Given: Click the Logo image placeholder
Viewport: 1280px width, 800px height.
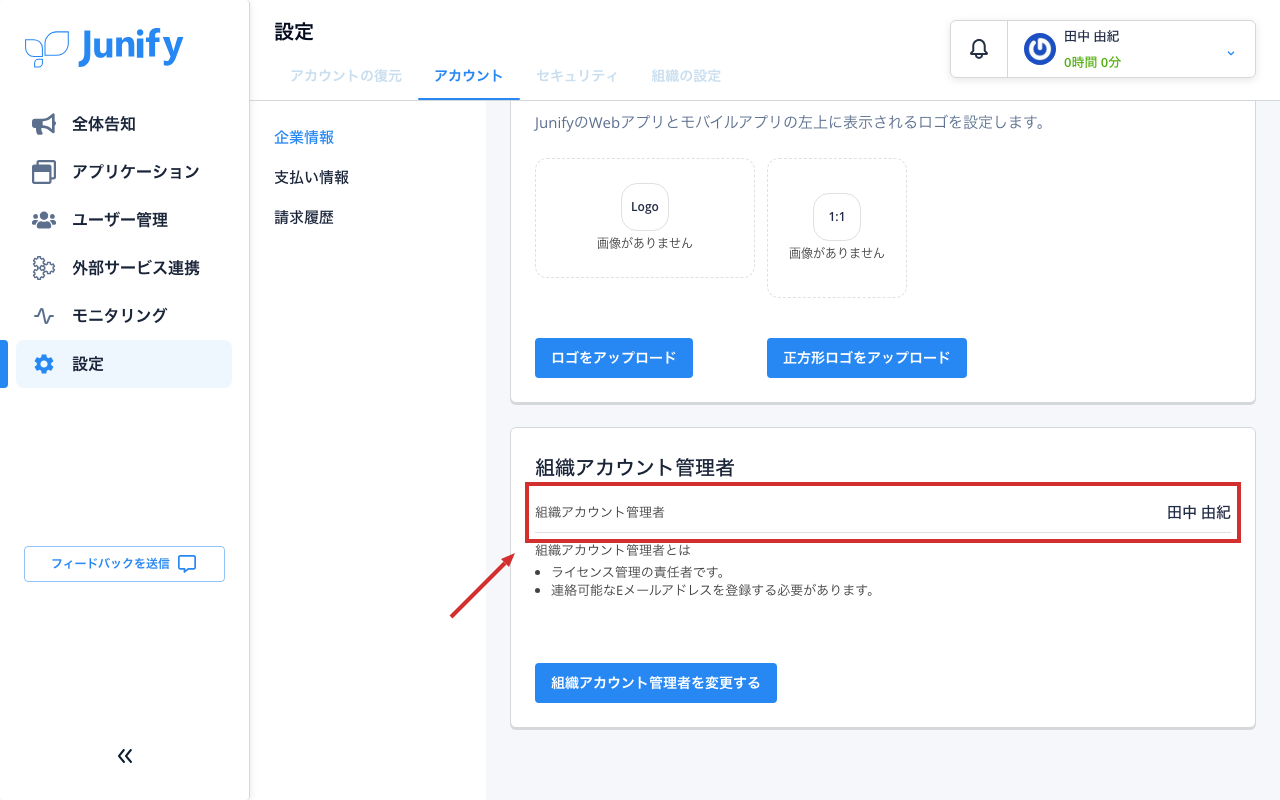Looking at the screenshot, I should pyautogui.click(x=645, y=218).
